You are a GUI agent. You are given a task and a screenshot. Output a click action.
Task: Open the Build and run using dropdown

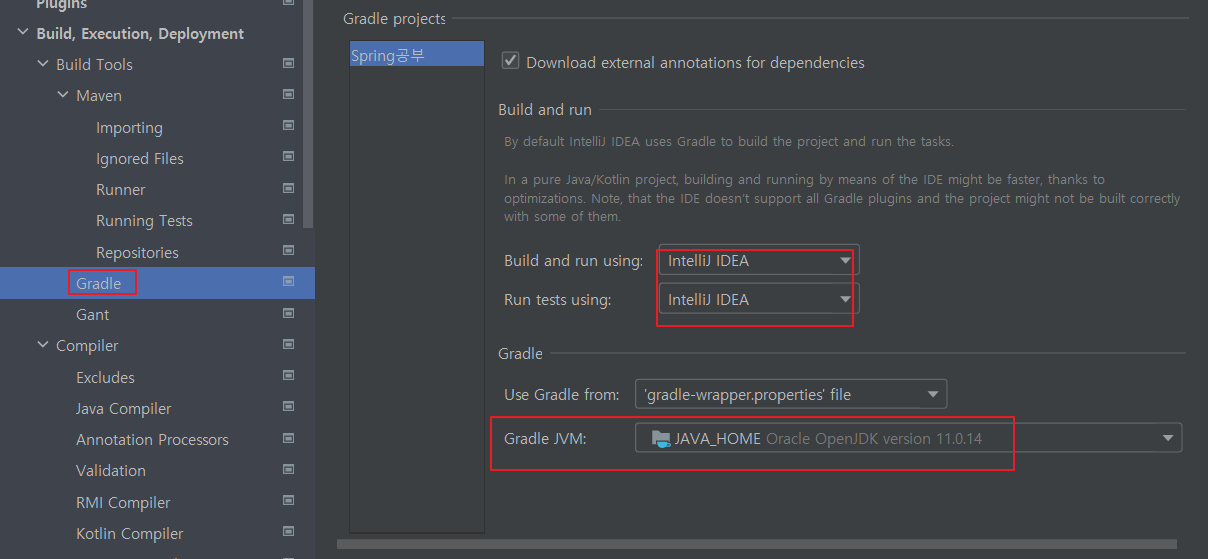[758, 260]
